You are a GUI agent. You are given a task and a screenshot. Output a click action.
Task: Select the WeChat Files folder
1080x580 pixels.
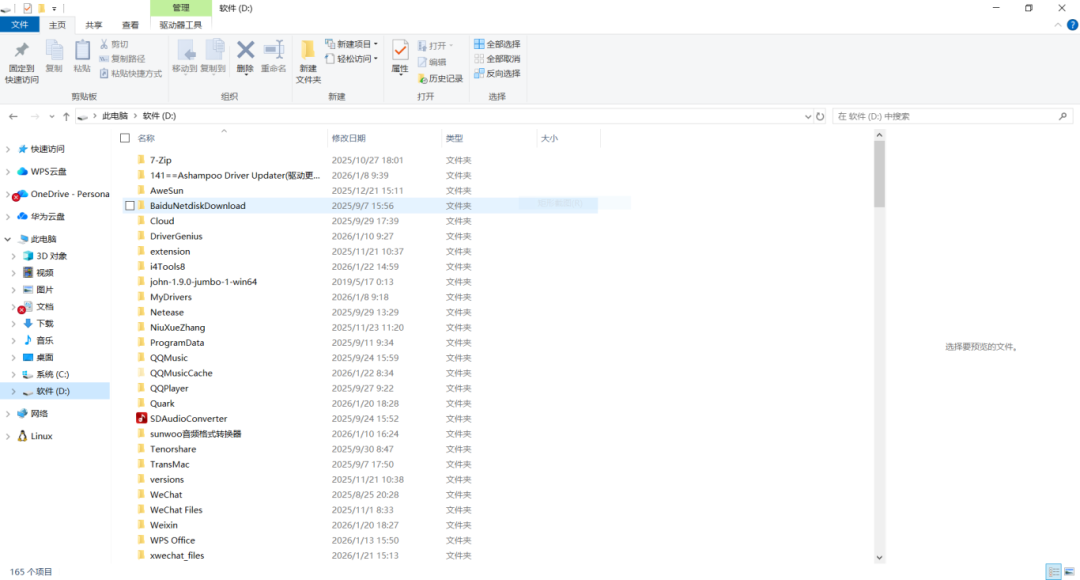[176, 510]
